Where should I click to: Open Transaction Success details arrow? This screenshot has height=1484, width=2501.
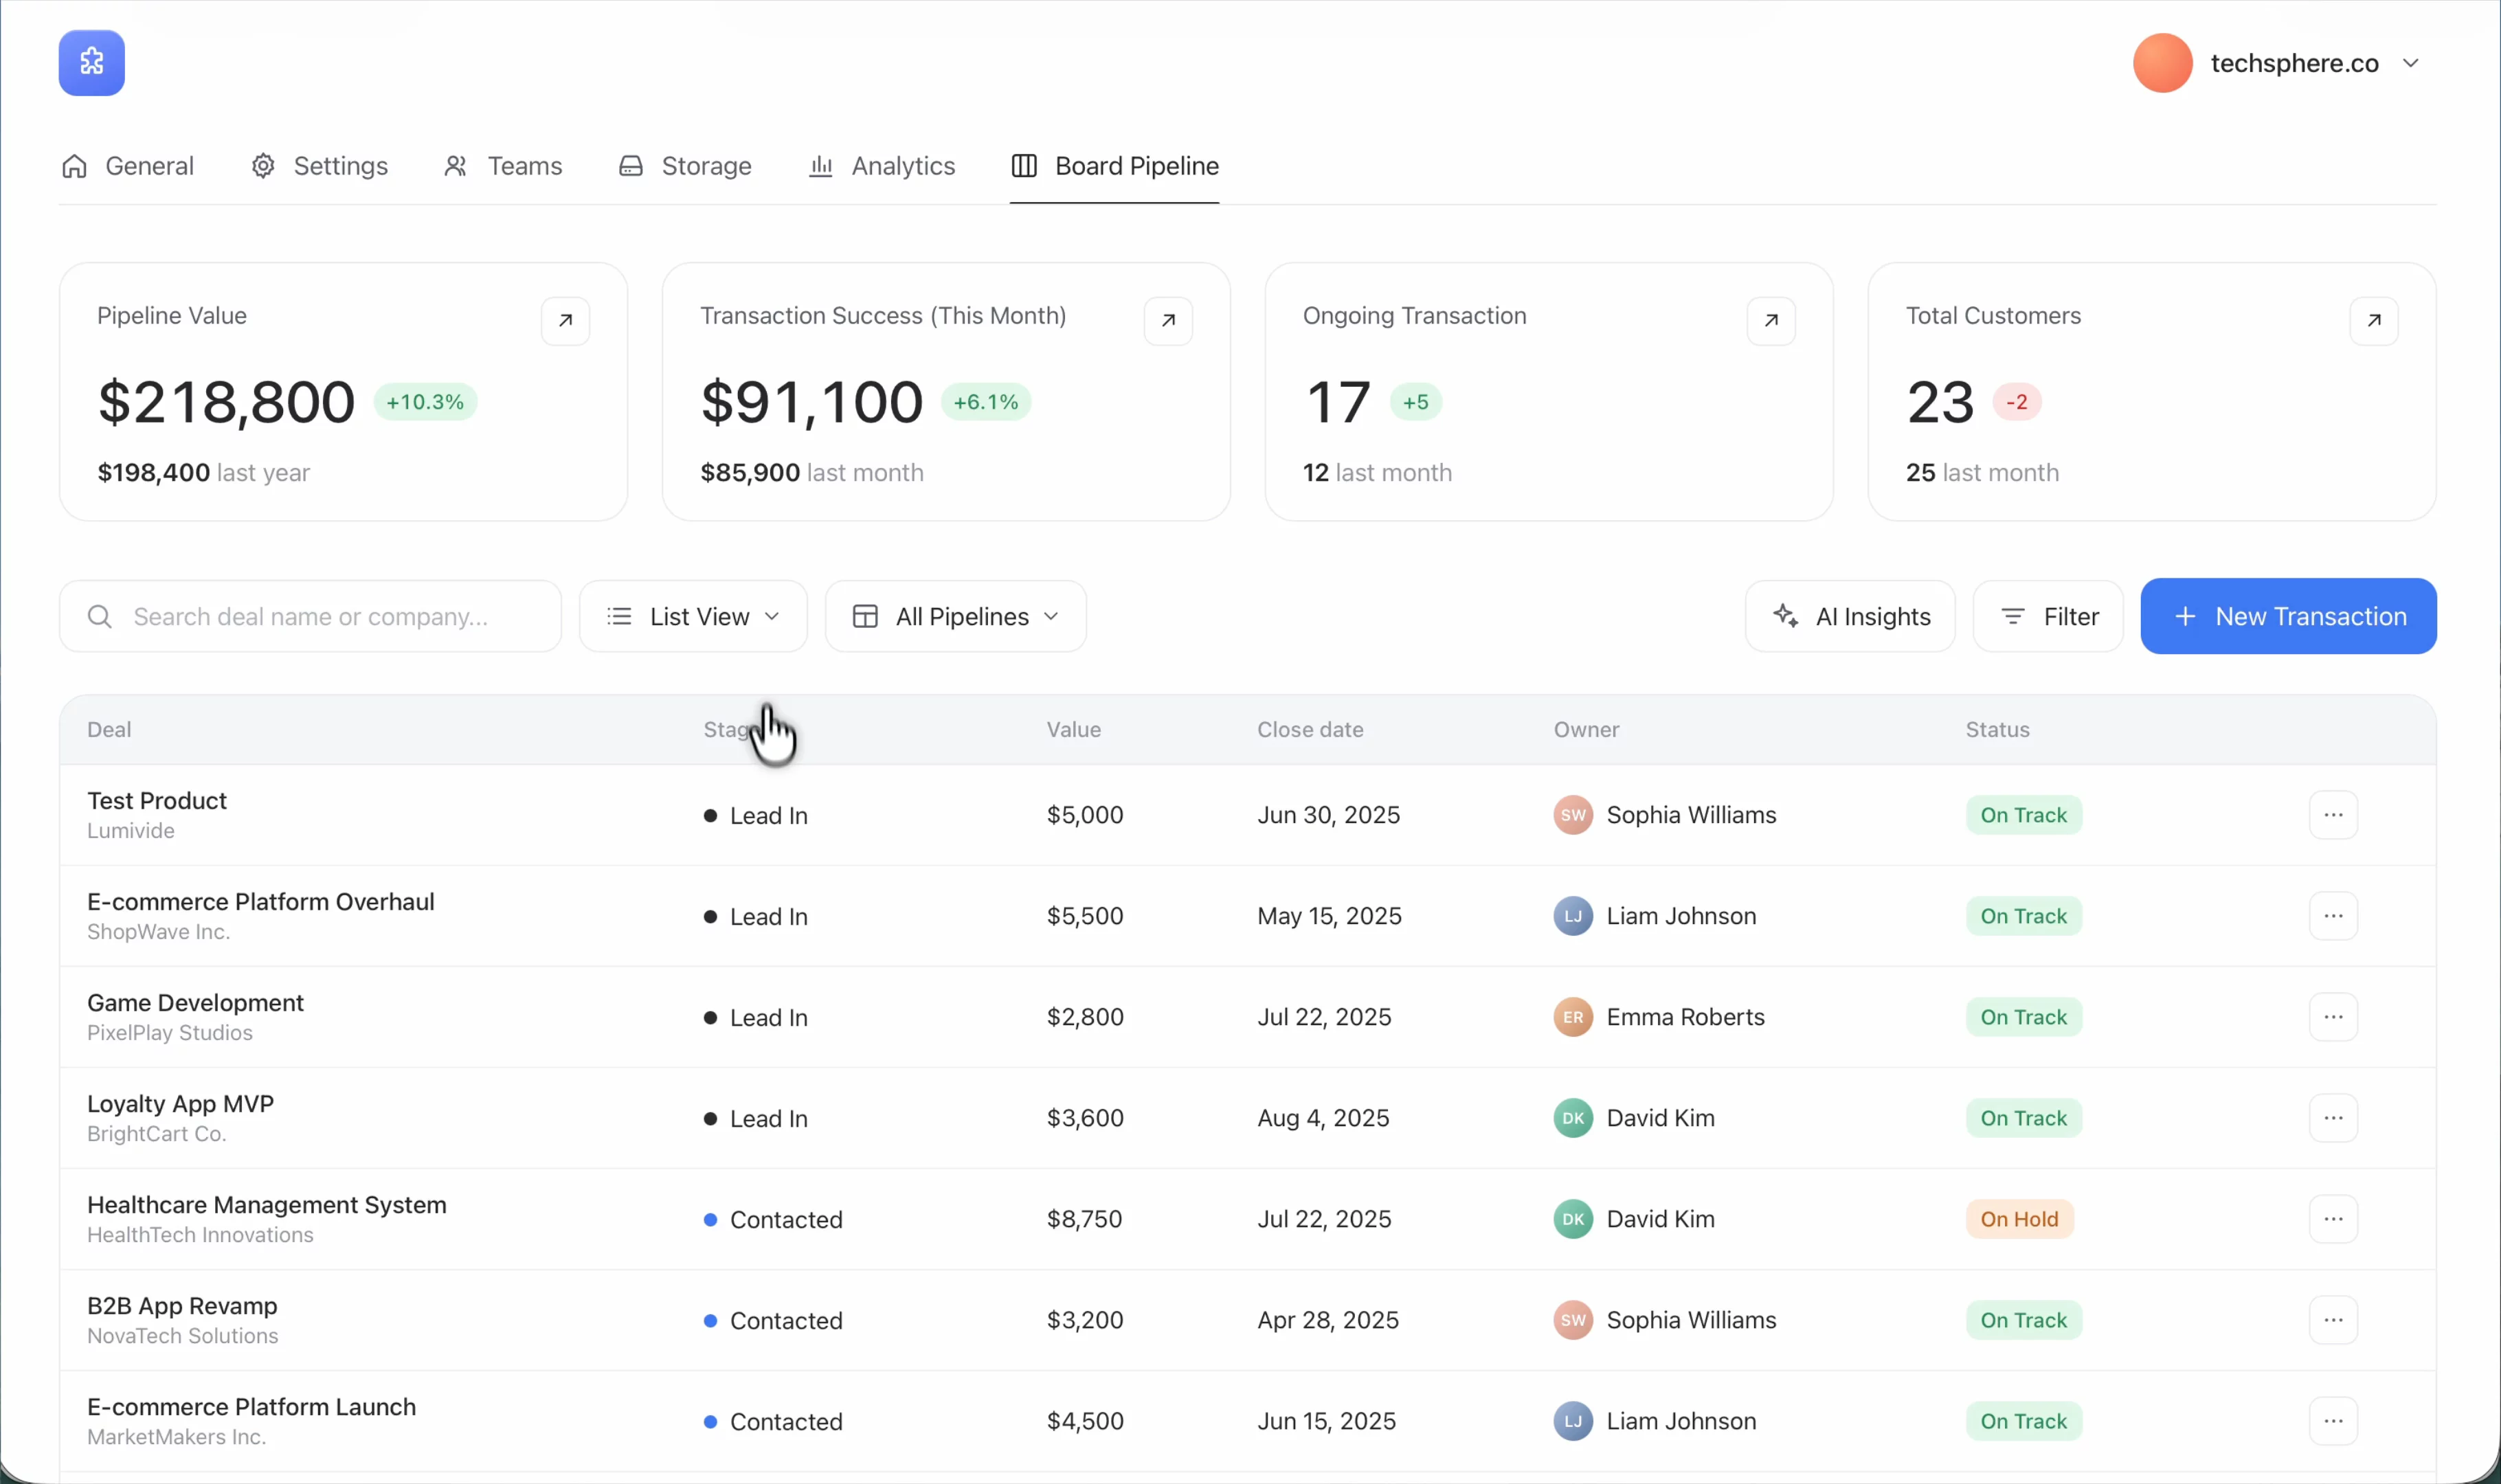1168,321
